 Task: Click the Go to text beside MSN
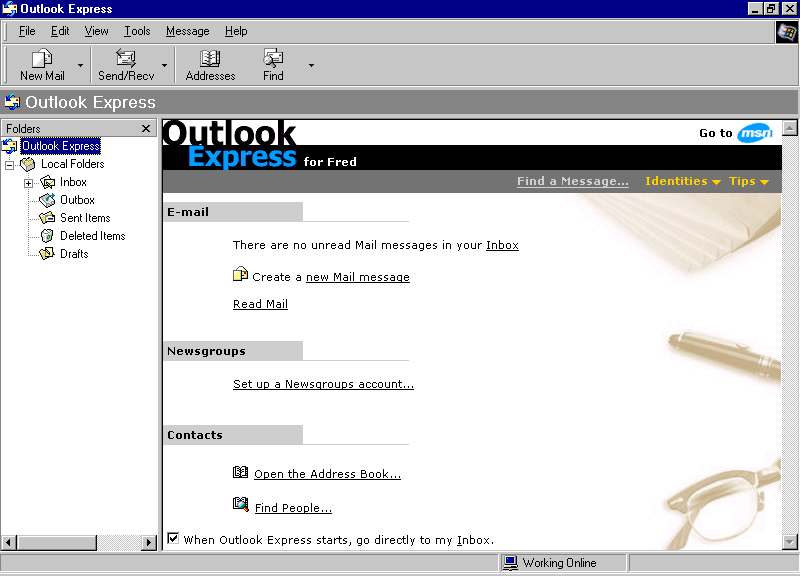tap(715, 133)
